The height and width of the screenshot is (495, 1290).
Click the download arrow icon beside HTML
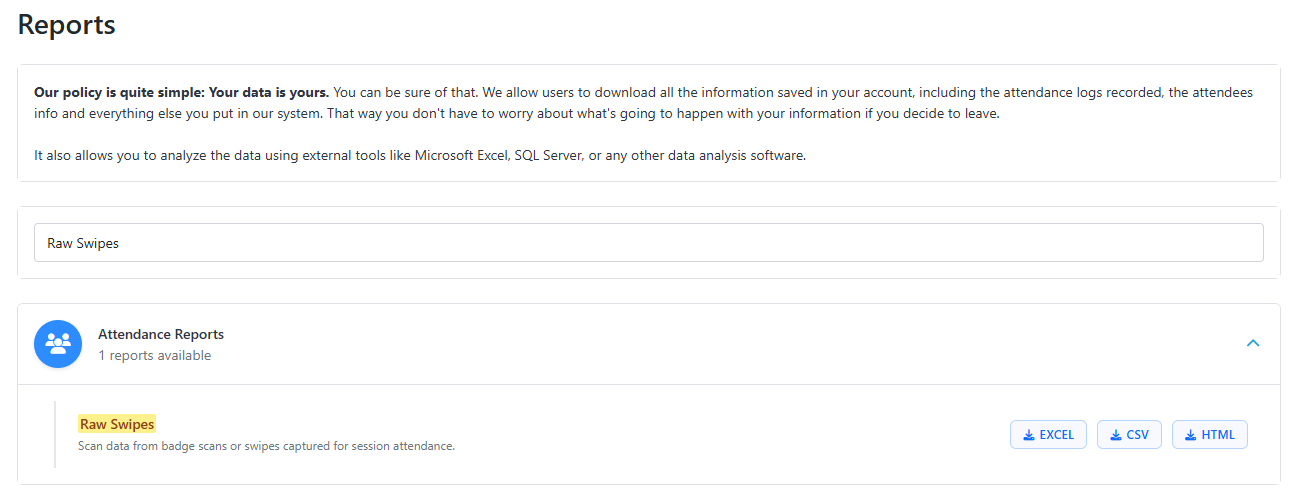click(1190, 435)
